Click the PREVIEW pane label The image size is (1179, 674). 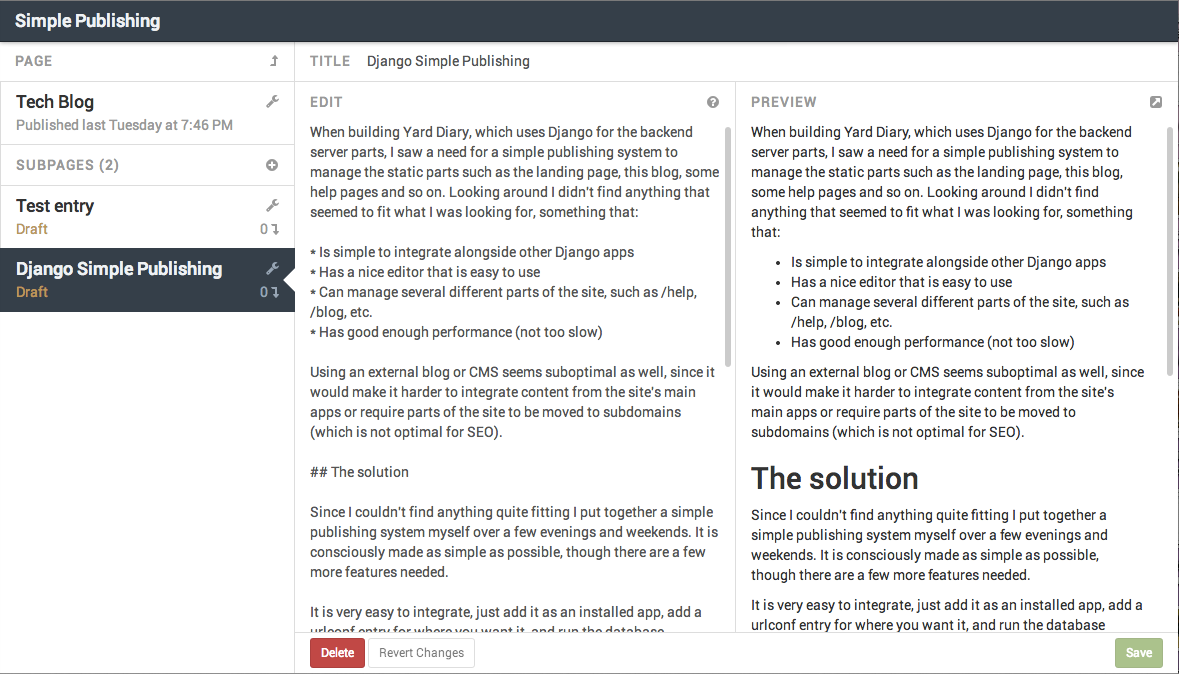[783, 102]
